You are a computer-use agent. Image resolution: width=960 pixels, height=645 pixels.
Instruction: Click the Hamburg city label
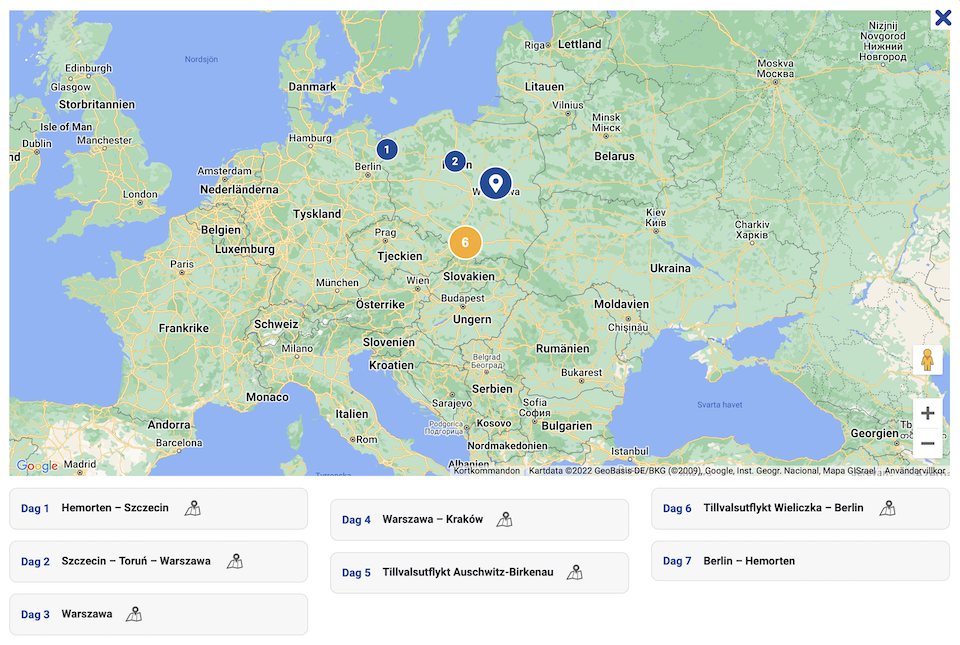pos(310,138)
